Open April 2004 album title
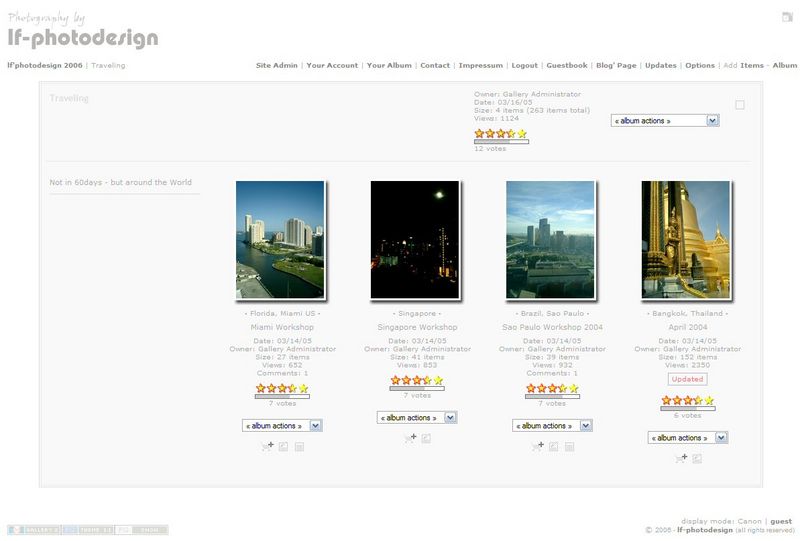This screenshot has height=541, width=800. tap(688, 327)
